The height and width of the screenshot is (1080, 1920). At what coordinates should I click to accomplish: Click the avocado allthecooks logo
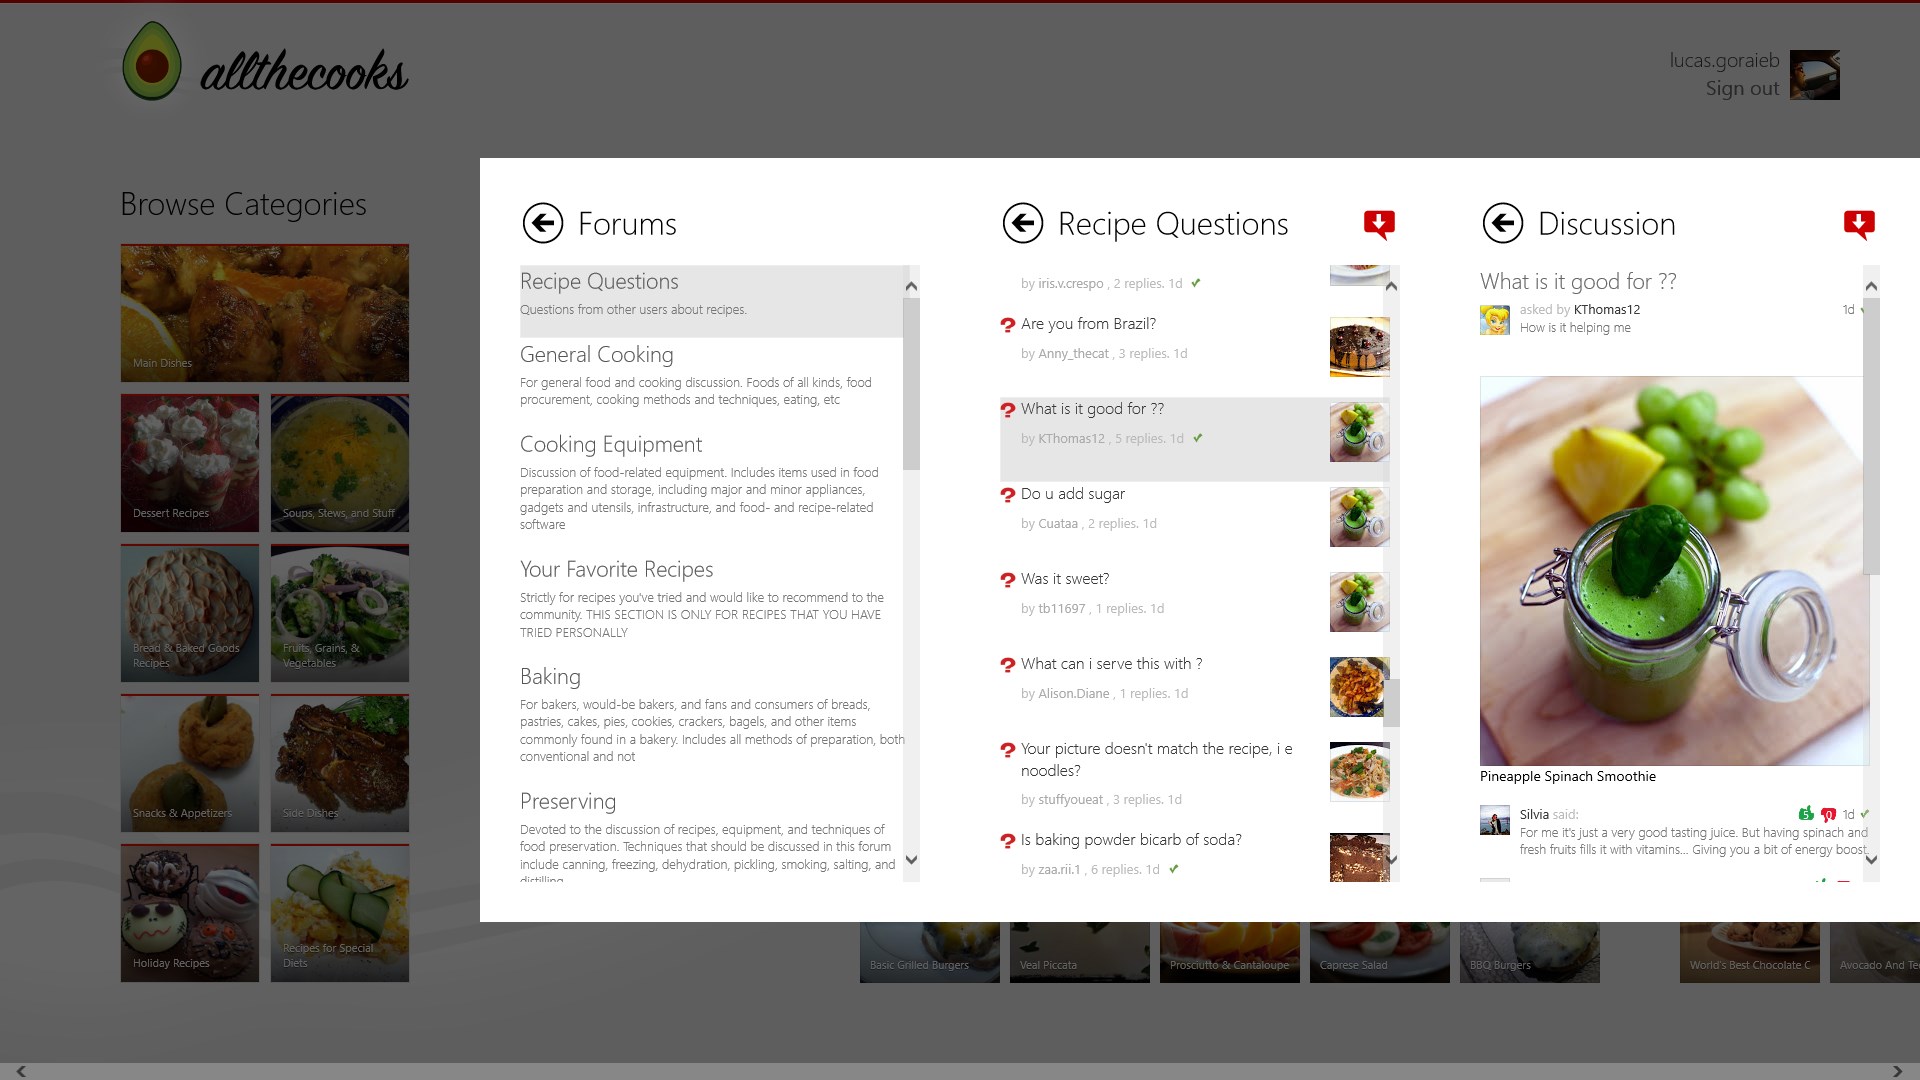click(152, 63)
